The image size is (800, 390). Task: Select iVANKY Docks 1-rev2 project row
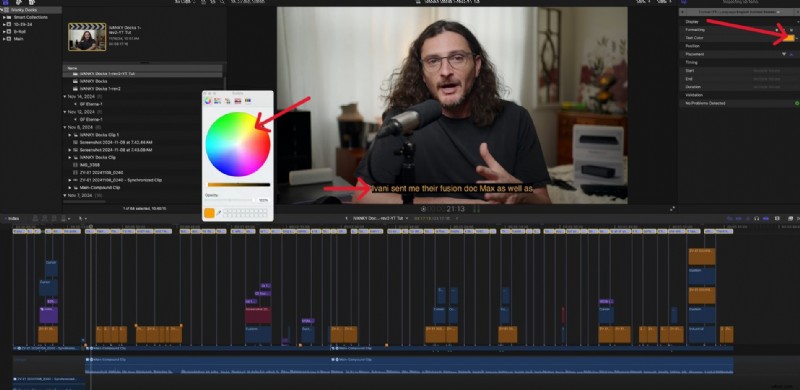[101, 89]
